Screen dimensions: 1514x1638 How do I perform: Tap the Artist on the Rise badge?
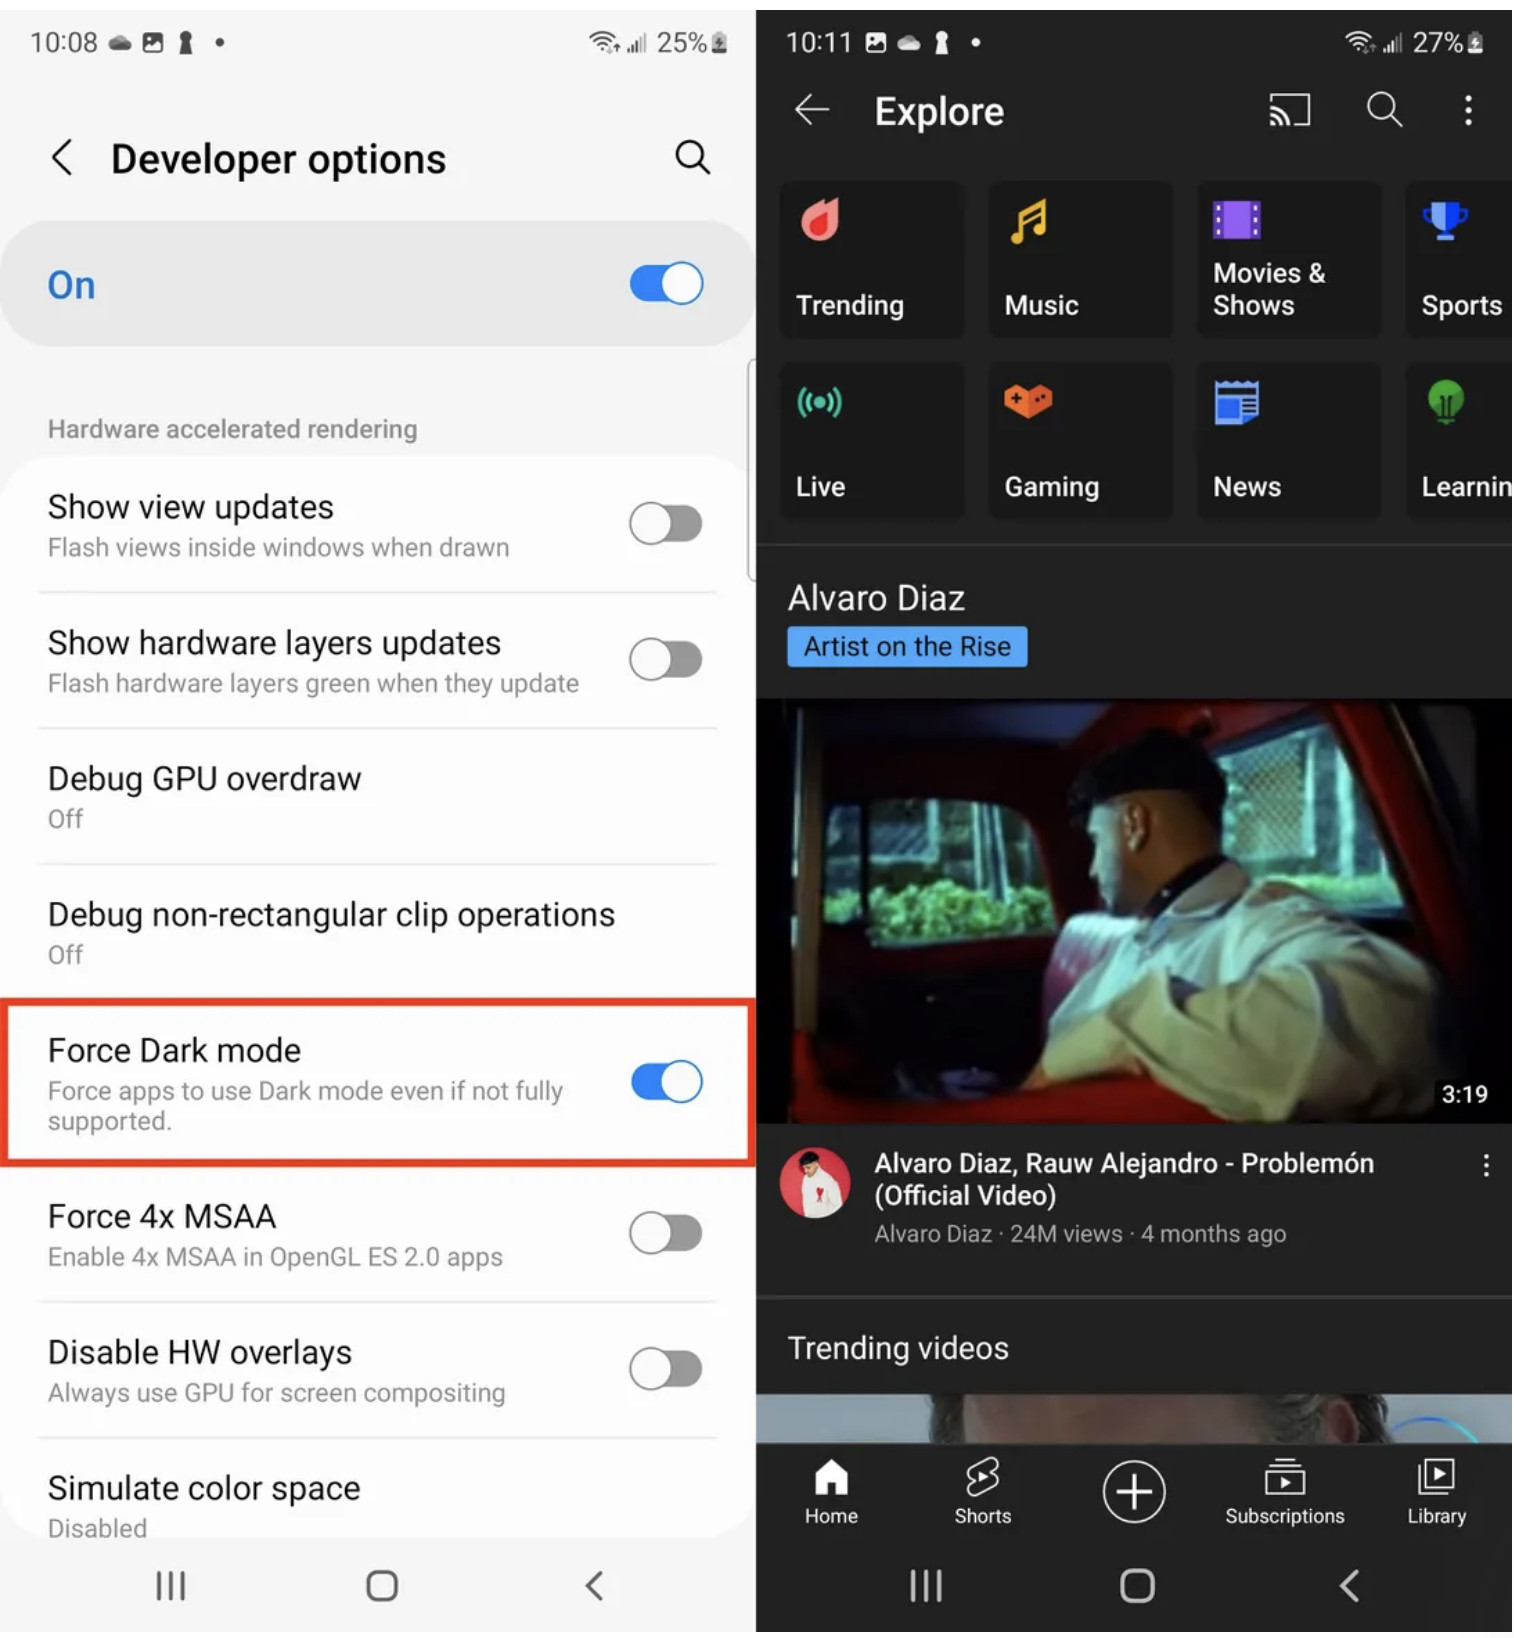pos(907,647)
